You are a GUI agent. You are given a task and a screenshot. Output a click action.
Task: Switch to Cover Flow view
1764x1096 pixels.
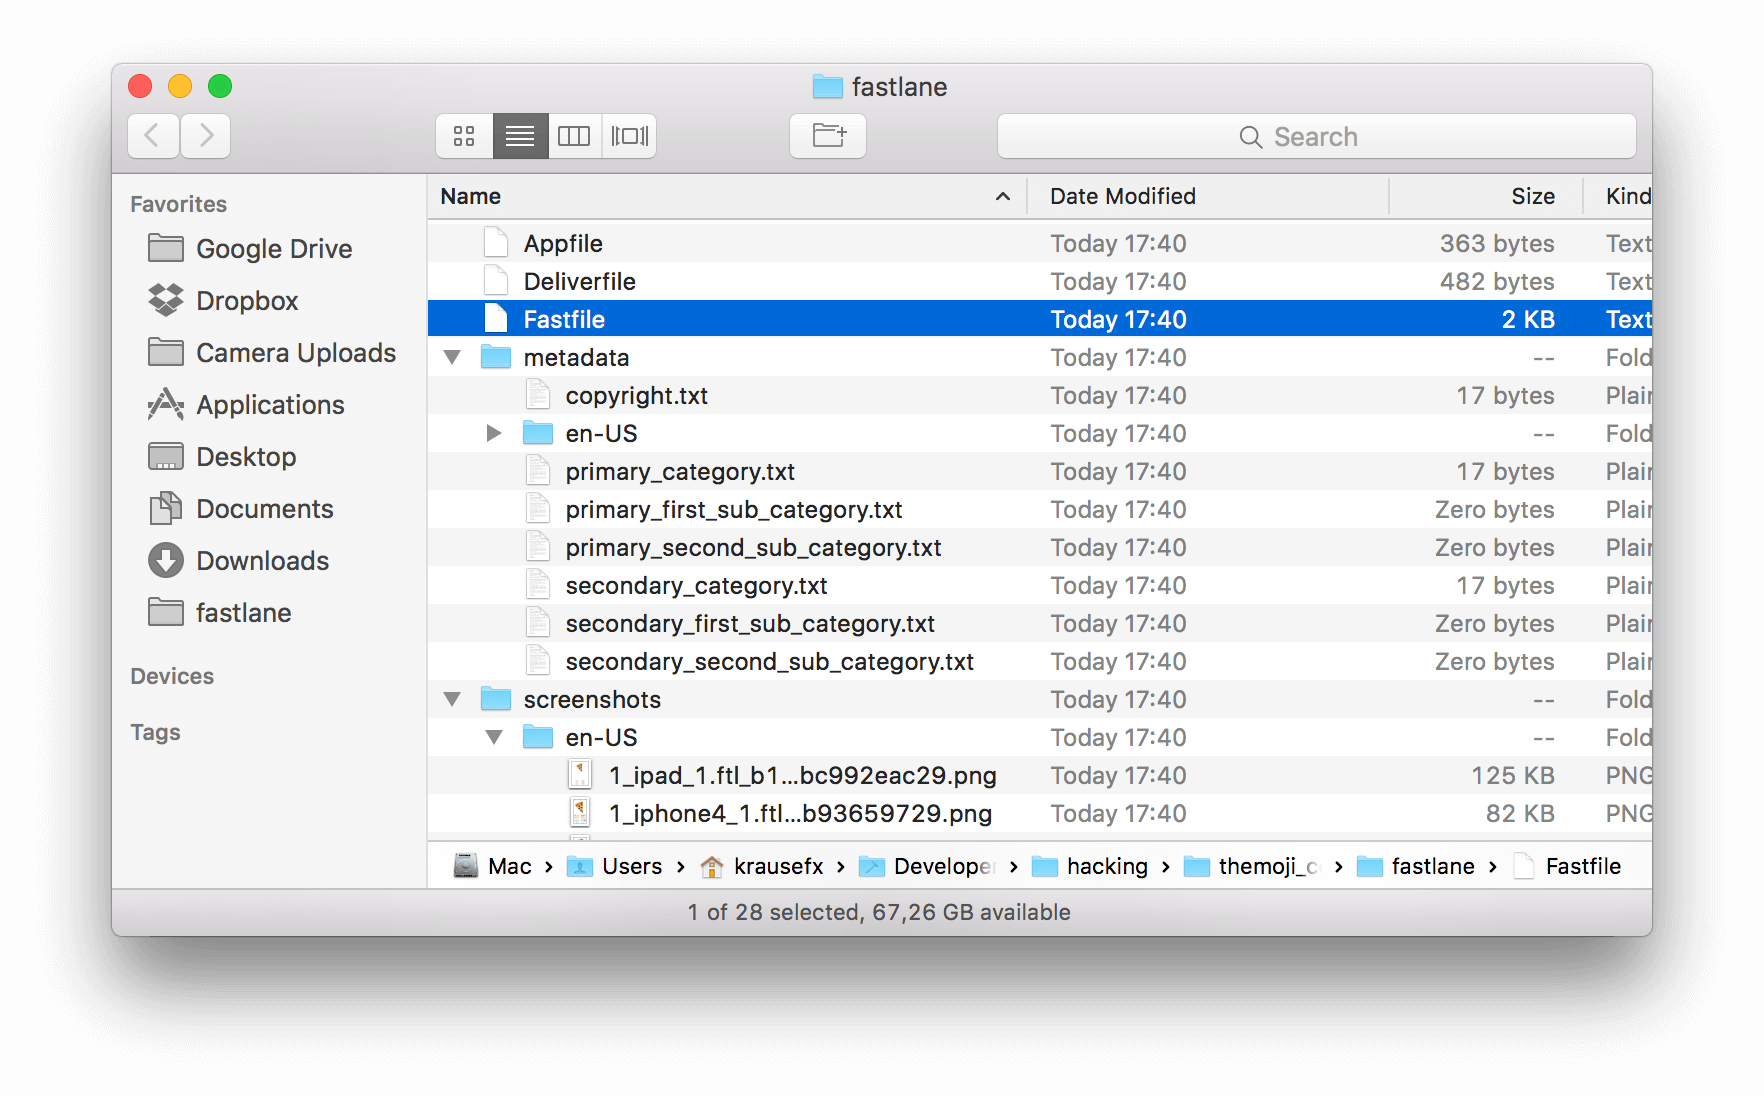click(629, 136)
